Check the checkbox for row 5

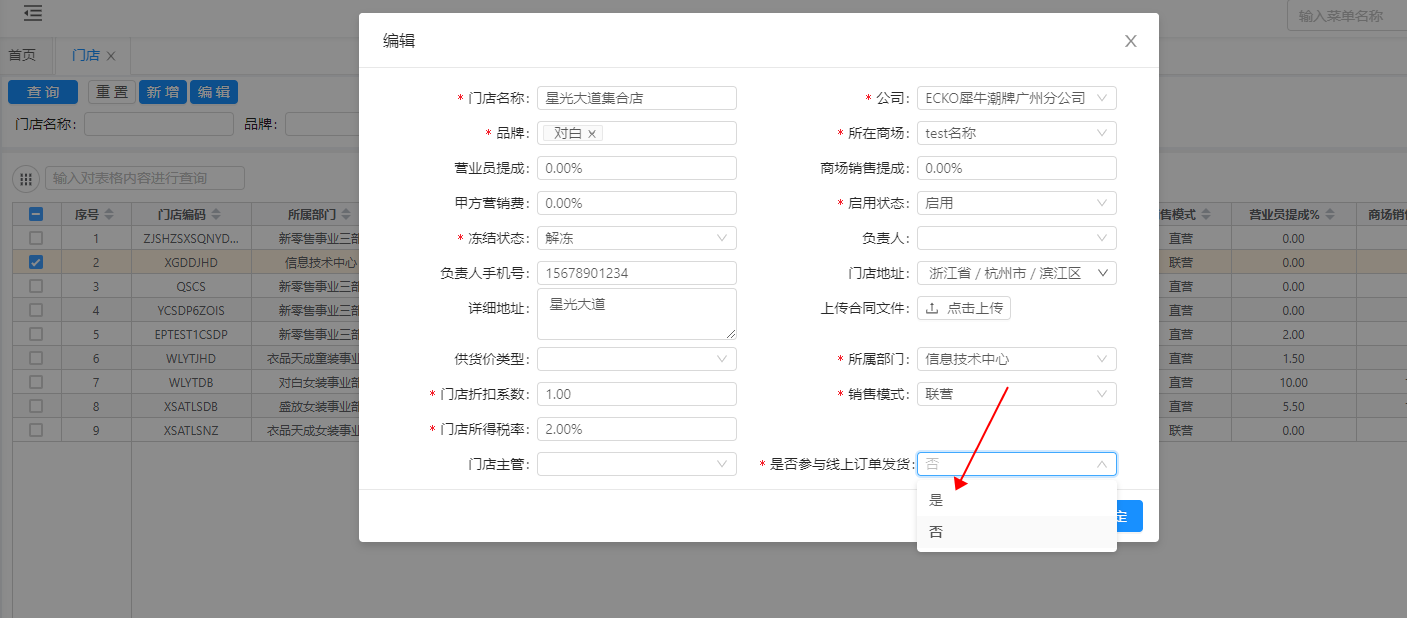click(36, 334)
